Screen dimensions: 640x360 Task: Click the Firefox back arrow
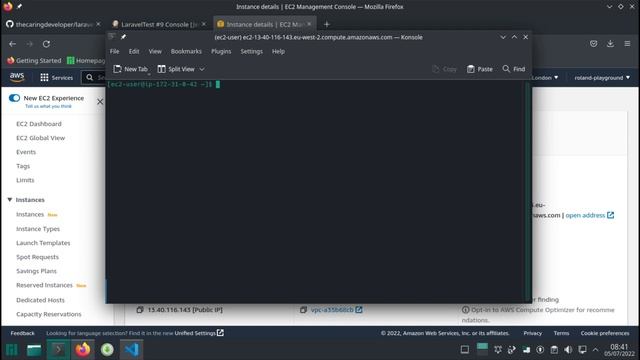(x=13, y=44)
